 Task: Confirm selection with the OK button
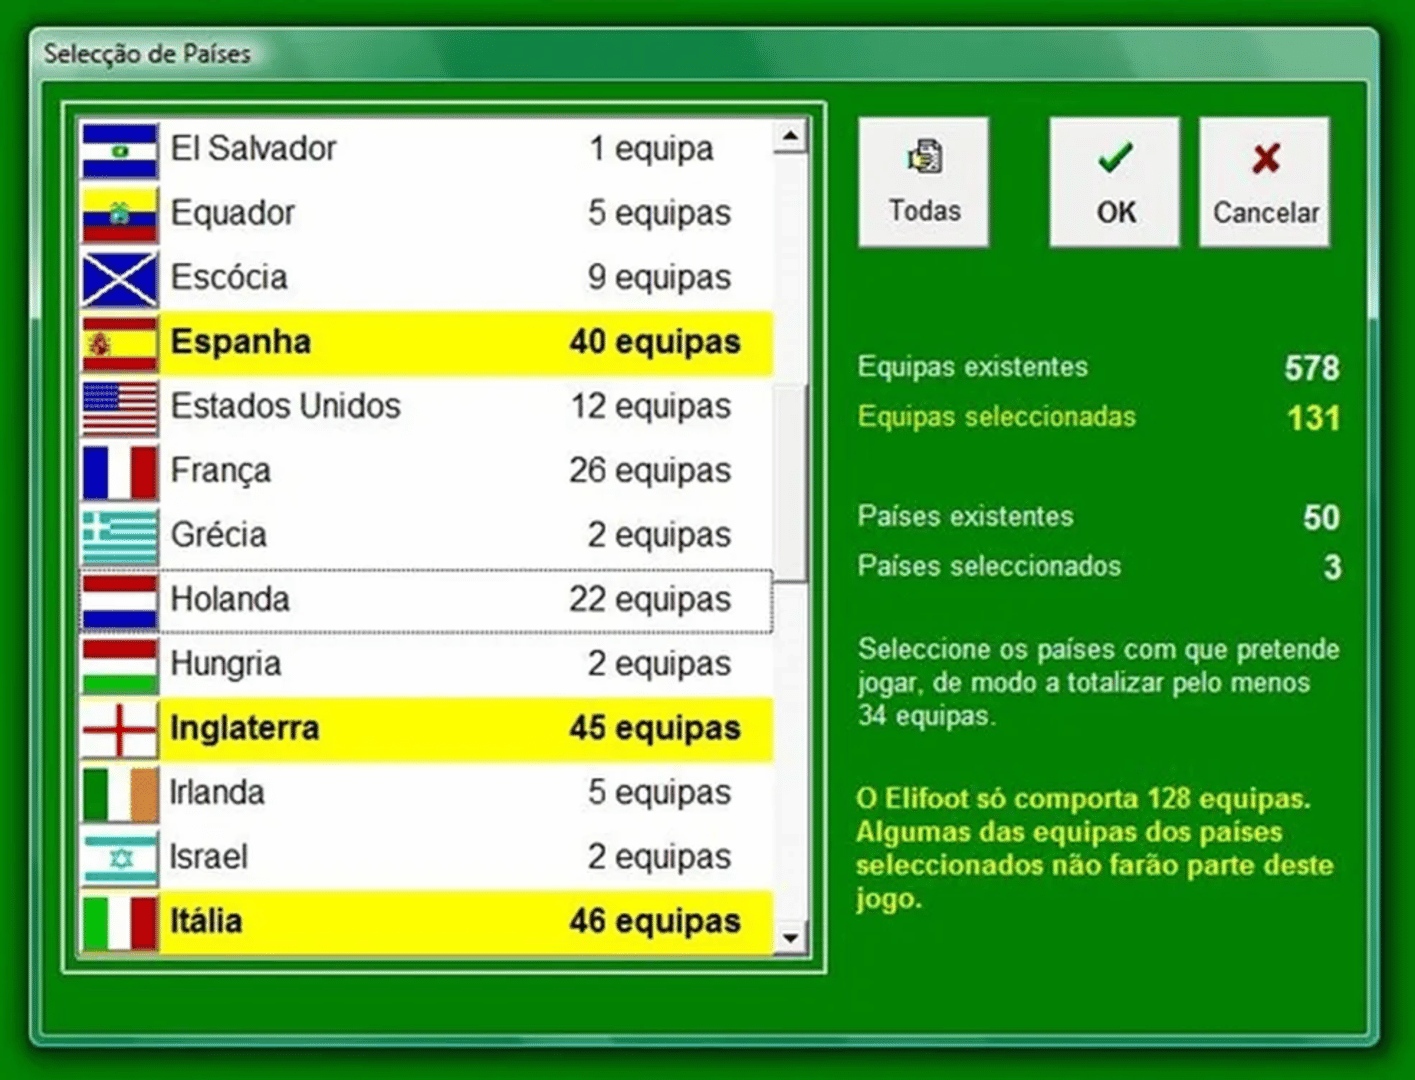[1115, 182]
